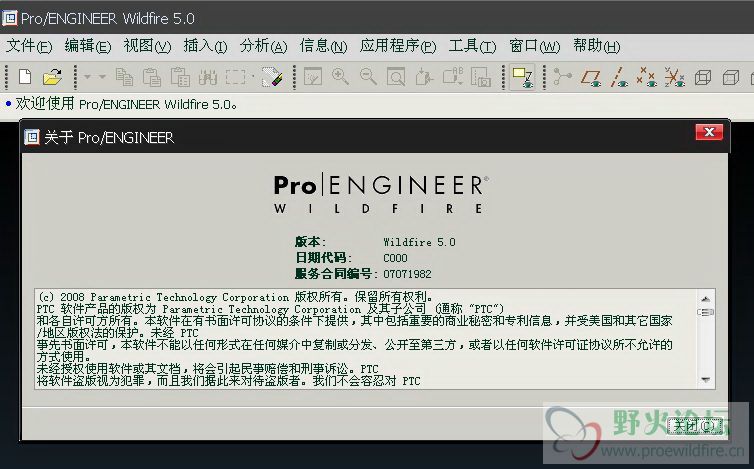Click the Paste Special icon

pyautogui.click(x=180, y=77)
